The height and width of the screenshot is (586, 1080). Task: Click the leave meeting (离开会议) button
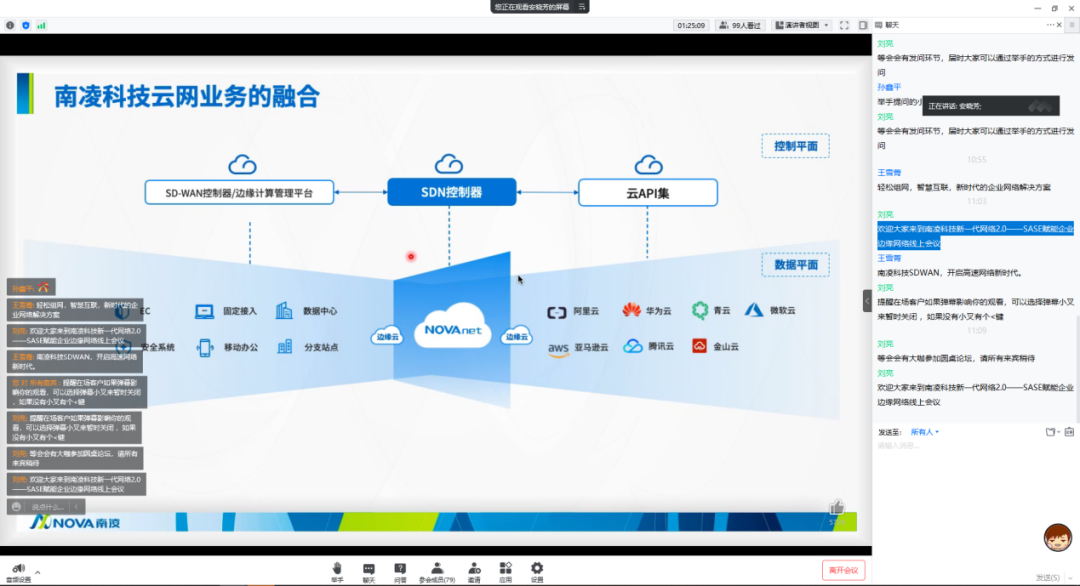click(x=843, y=570)
